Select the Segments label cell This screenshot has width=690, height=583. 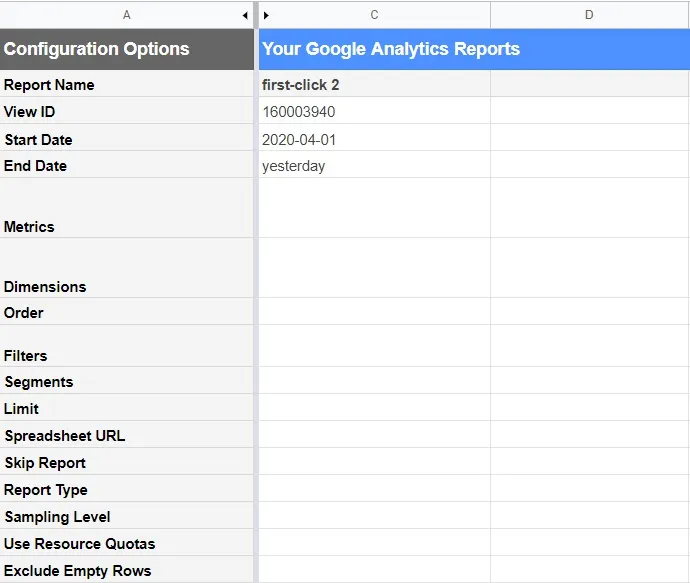pyautogui.click(x=127, y=381)
